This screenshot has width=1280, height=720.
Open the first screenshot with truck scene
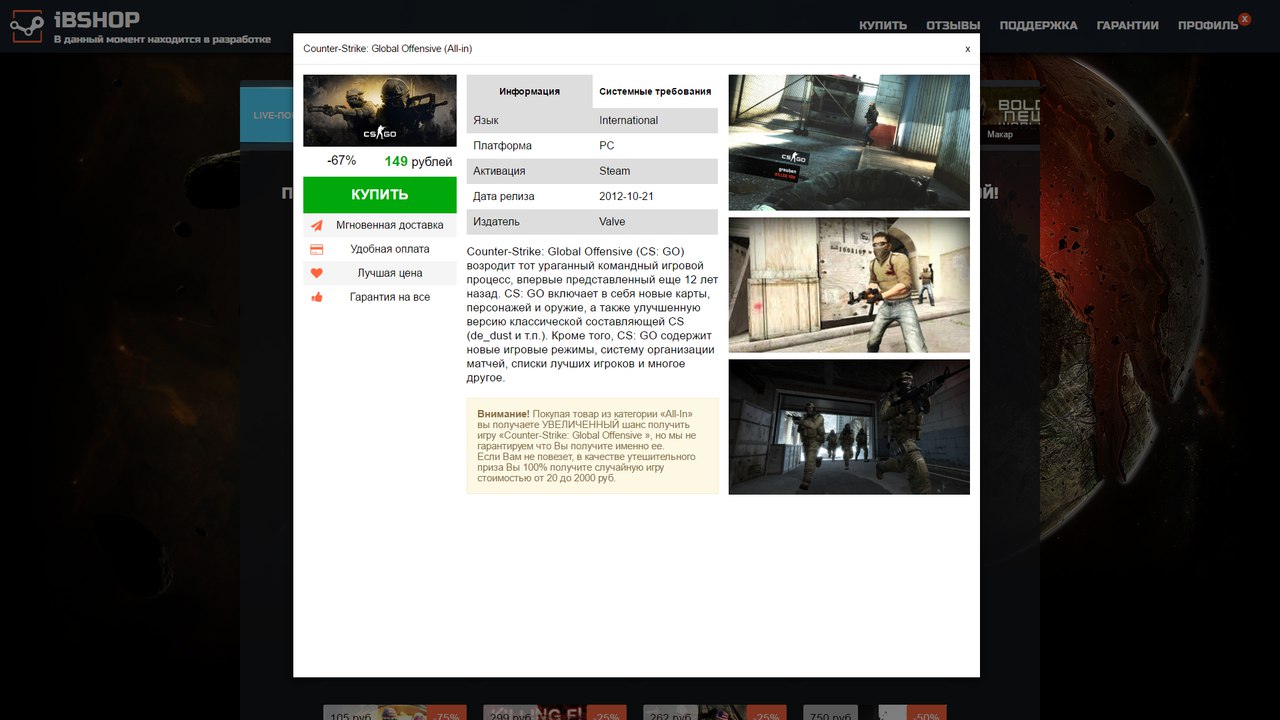[849, 142]
